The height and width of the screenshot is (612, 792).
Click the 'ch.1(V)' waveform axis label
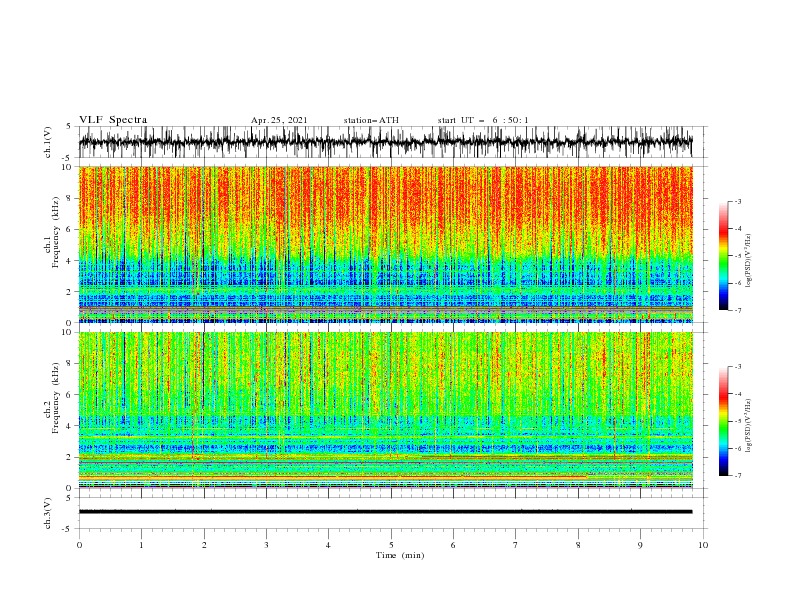pos(48,142)
